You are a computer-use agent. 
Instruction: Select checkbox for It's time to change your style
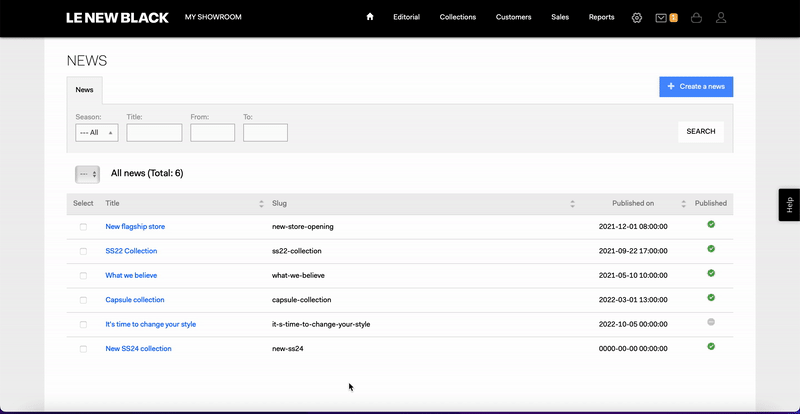83,325
